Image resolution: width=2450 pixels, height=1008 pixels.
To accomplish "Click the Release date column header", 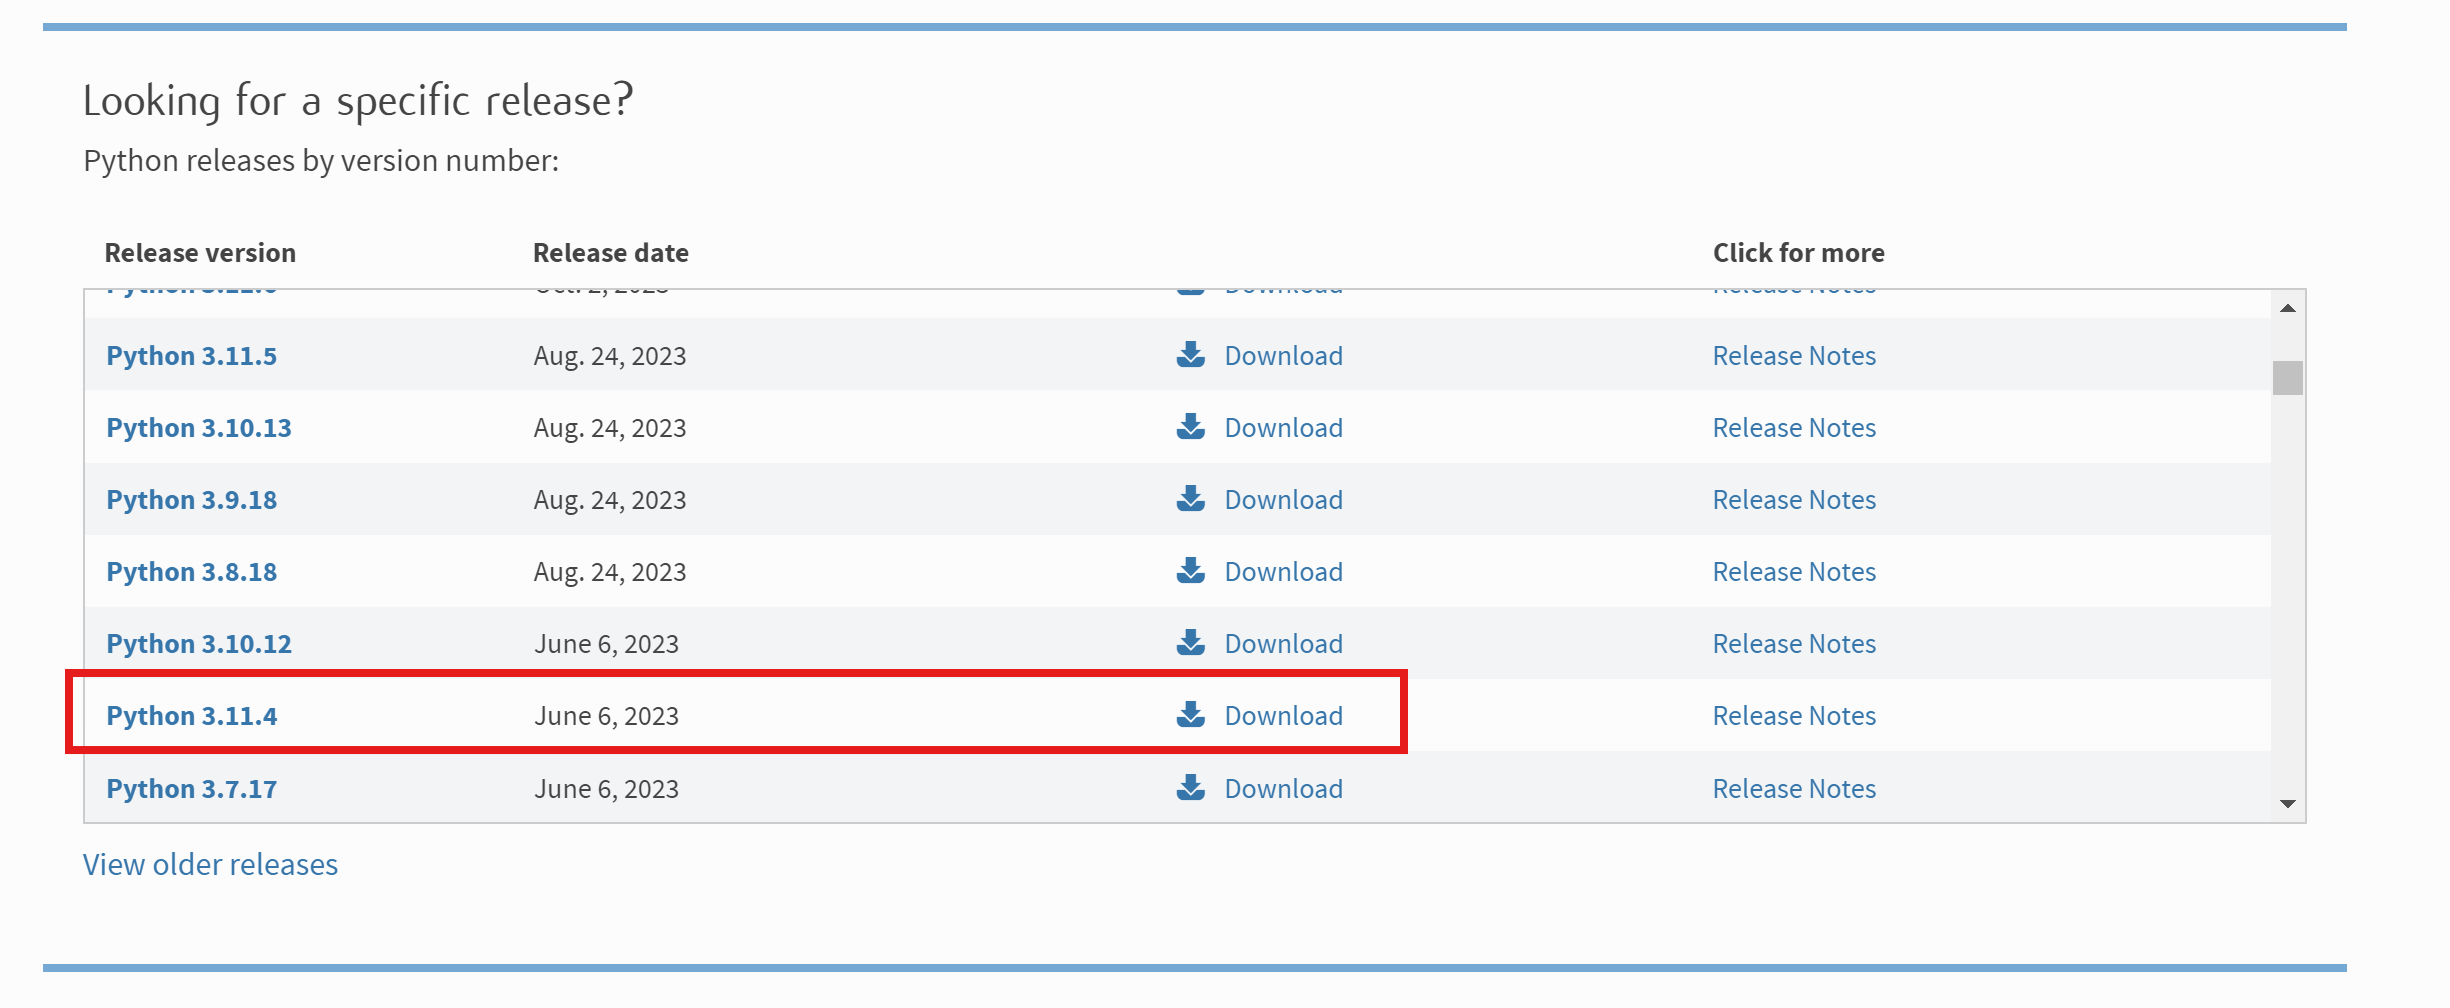I will coord(611,253).
